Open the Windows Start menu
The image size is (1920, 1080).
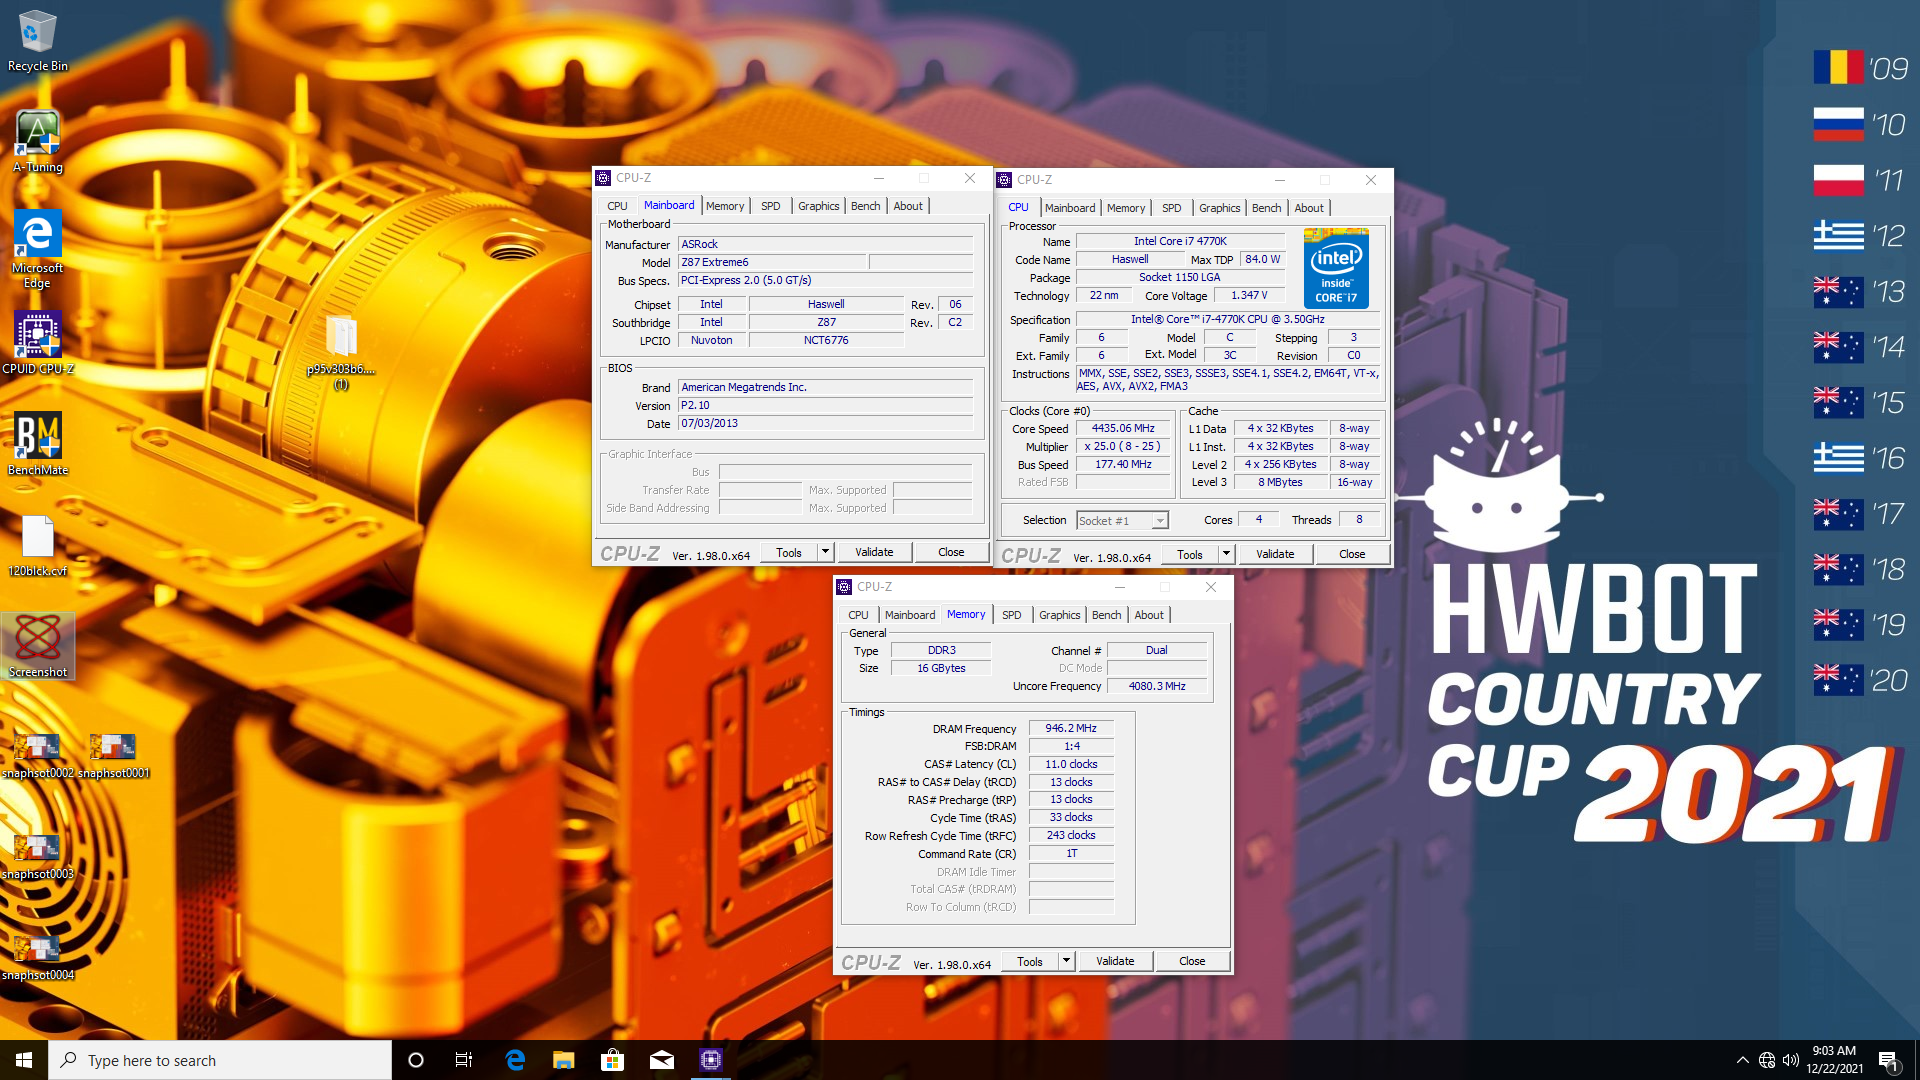(24, 1060)
